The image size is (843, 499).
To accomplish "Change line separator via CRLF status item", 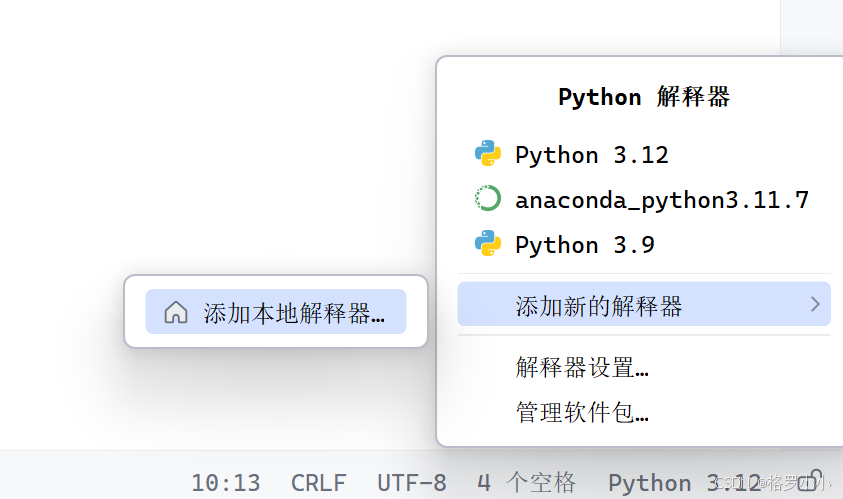I will pyautogui.click(x=318, y=483).
